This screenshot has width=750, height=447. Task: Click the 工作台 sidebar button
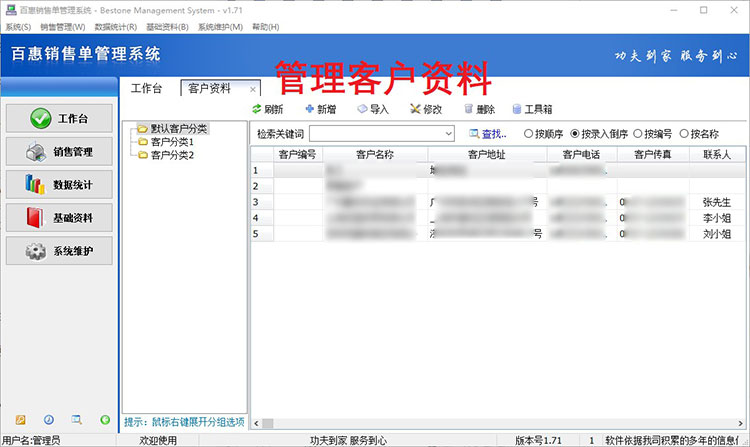[59, 118]
